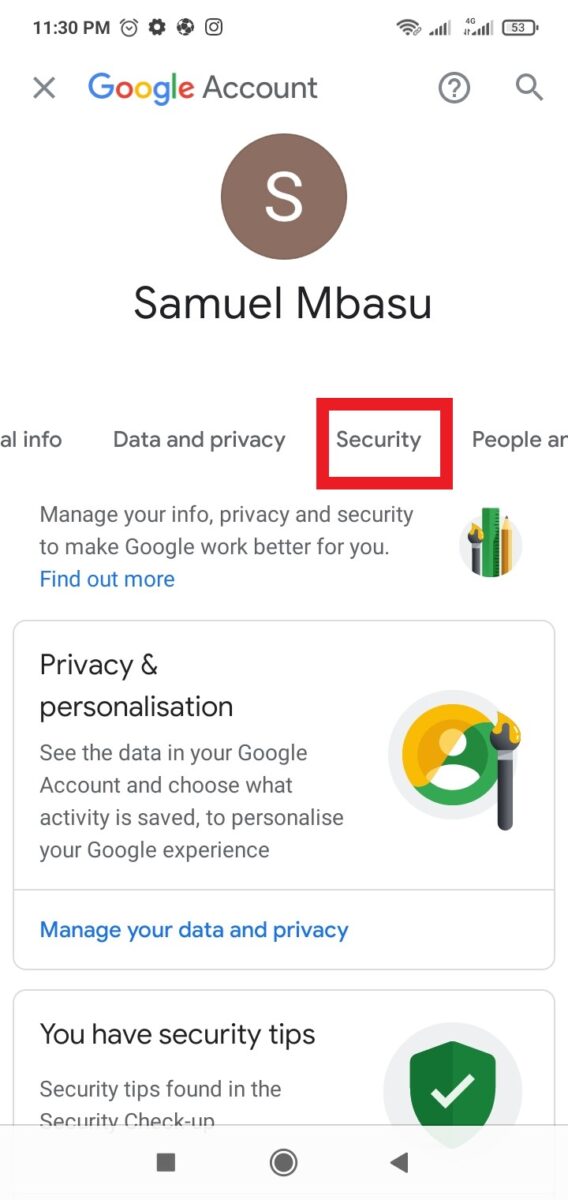568x1200 pixels.
Task: Switch to the Security tab
Action: tap(379, 440)
